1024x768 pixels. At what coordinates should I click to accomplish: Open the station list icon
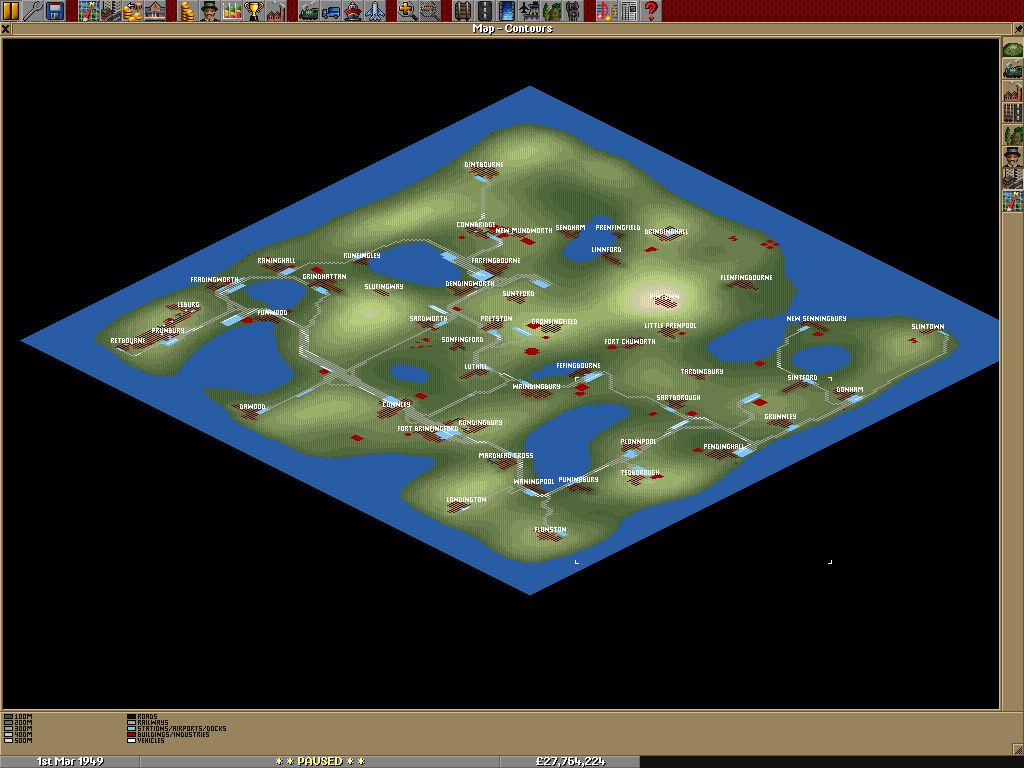pos(155,10)
